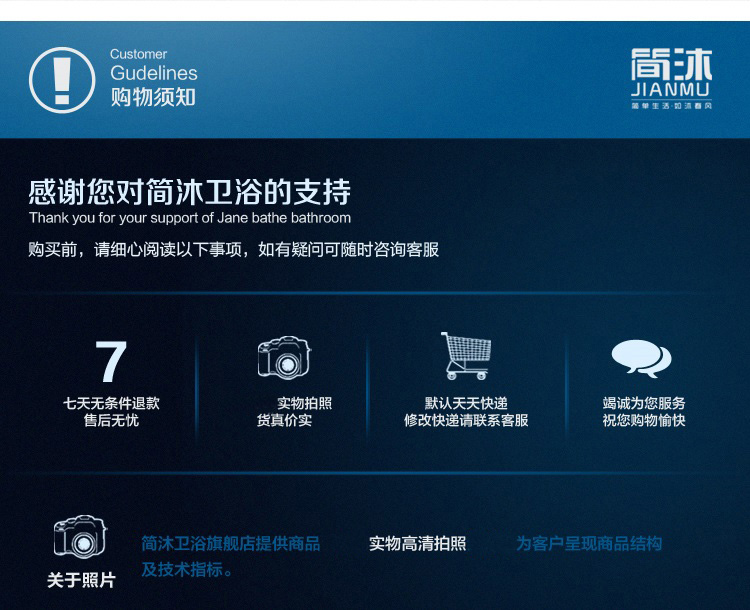Viewport: 750px width, 610px height.
Task: Click the exclamation mark circle icon
Action: (62, 80)
